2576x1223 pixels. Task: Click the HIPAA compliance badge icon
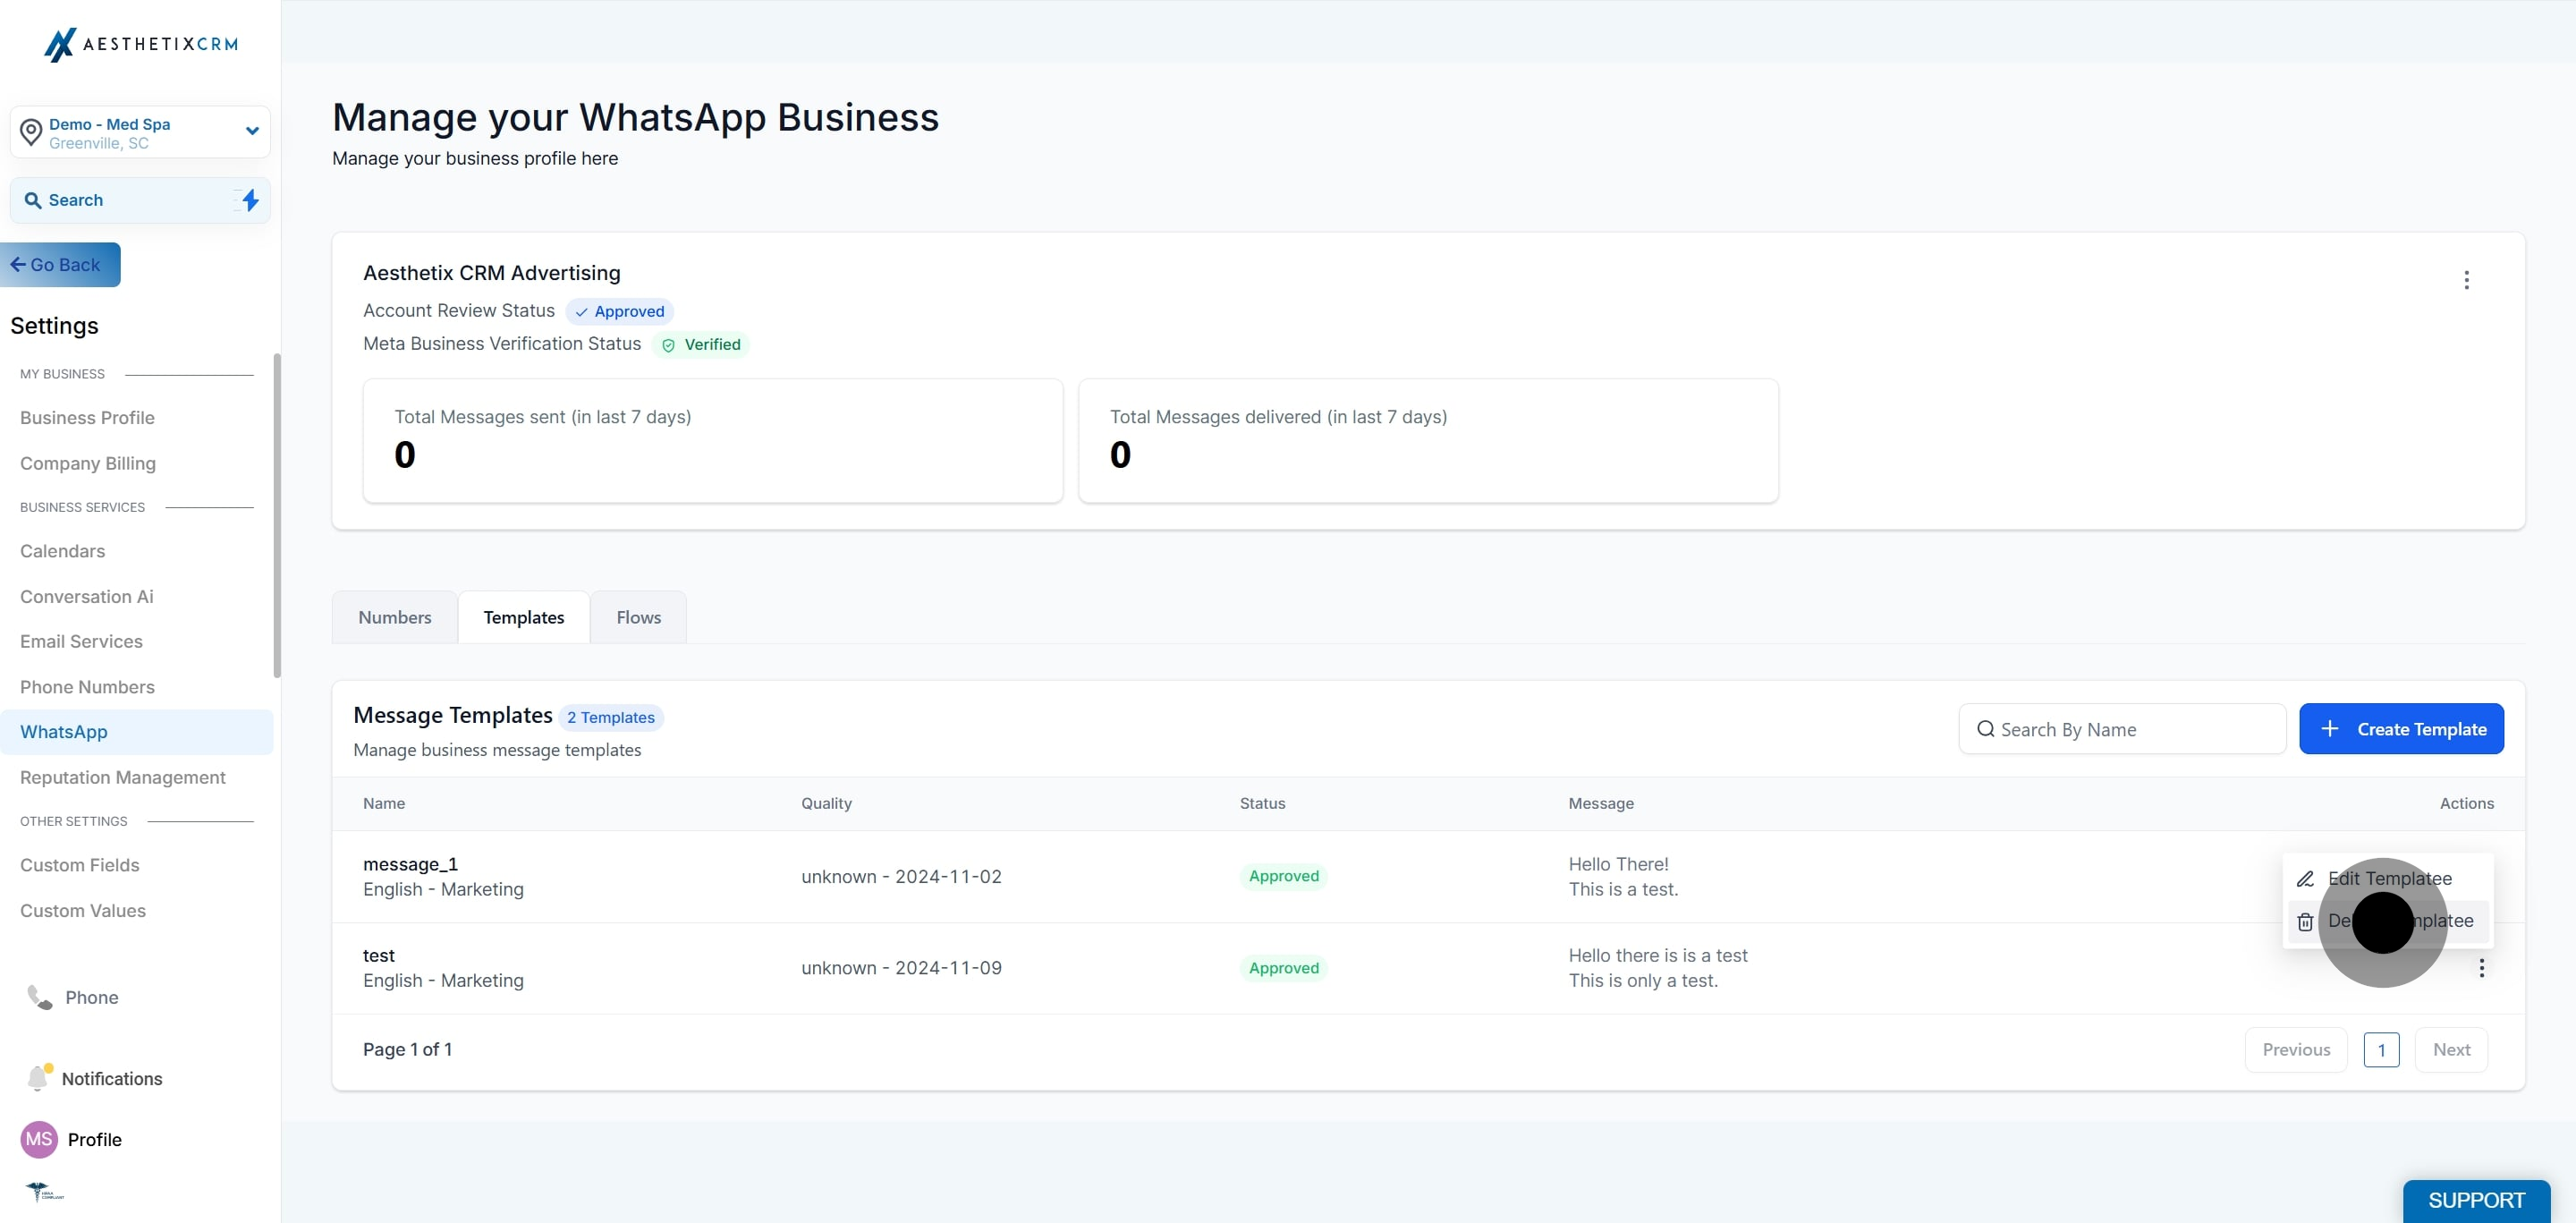(44, 1192)
